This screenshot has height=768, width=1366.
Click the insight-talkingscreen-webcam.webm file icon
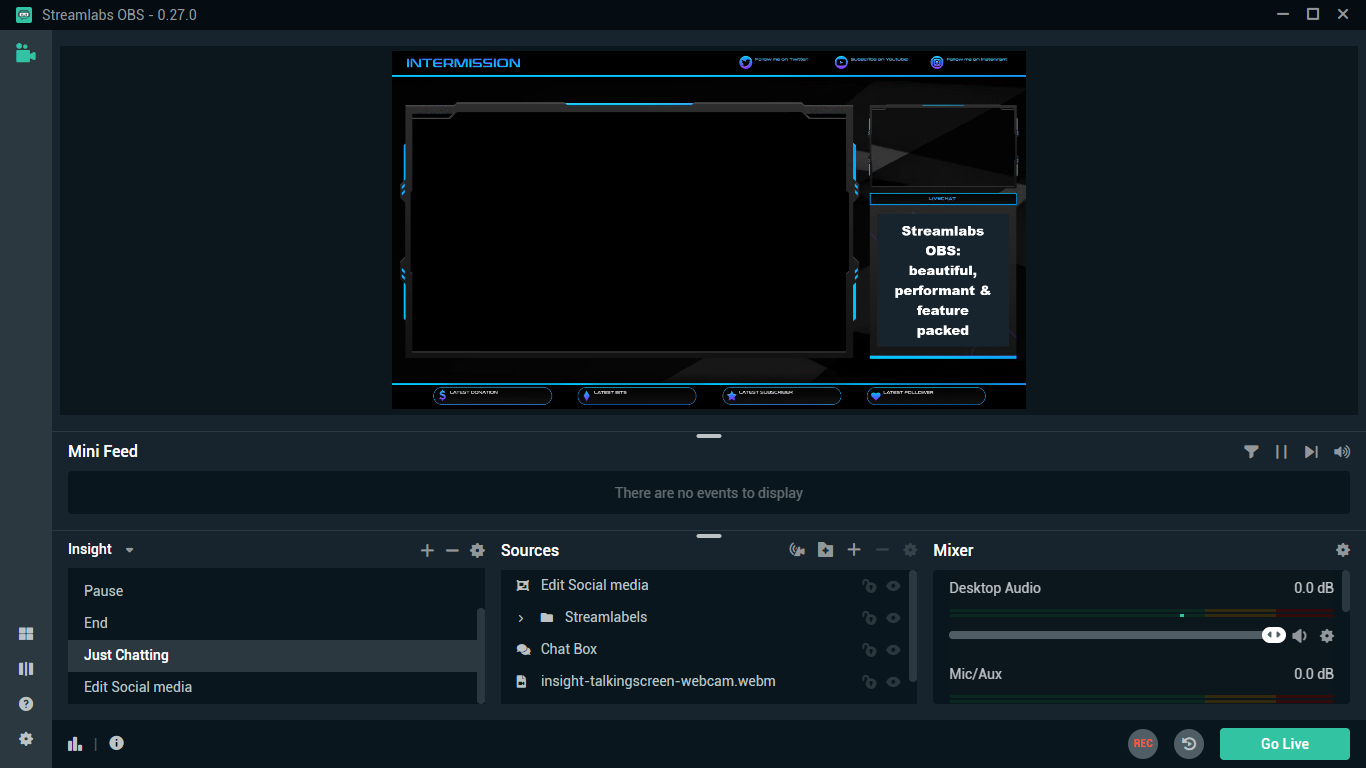(521, 681)
